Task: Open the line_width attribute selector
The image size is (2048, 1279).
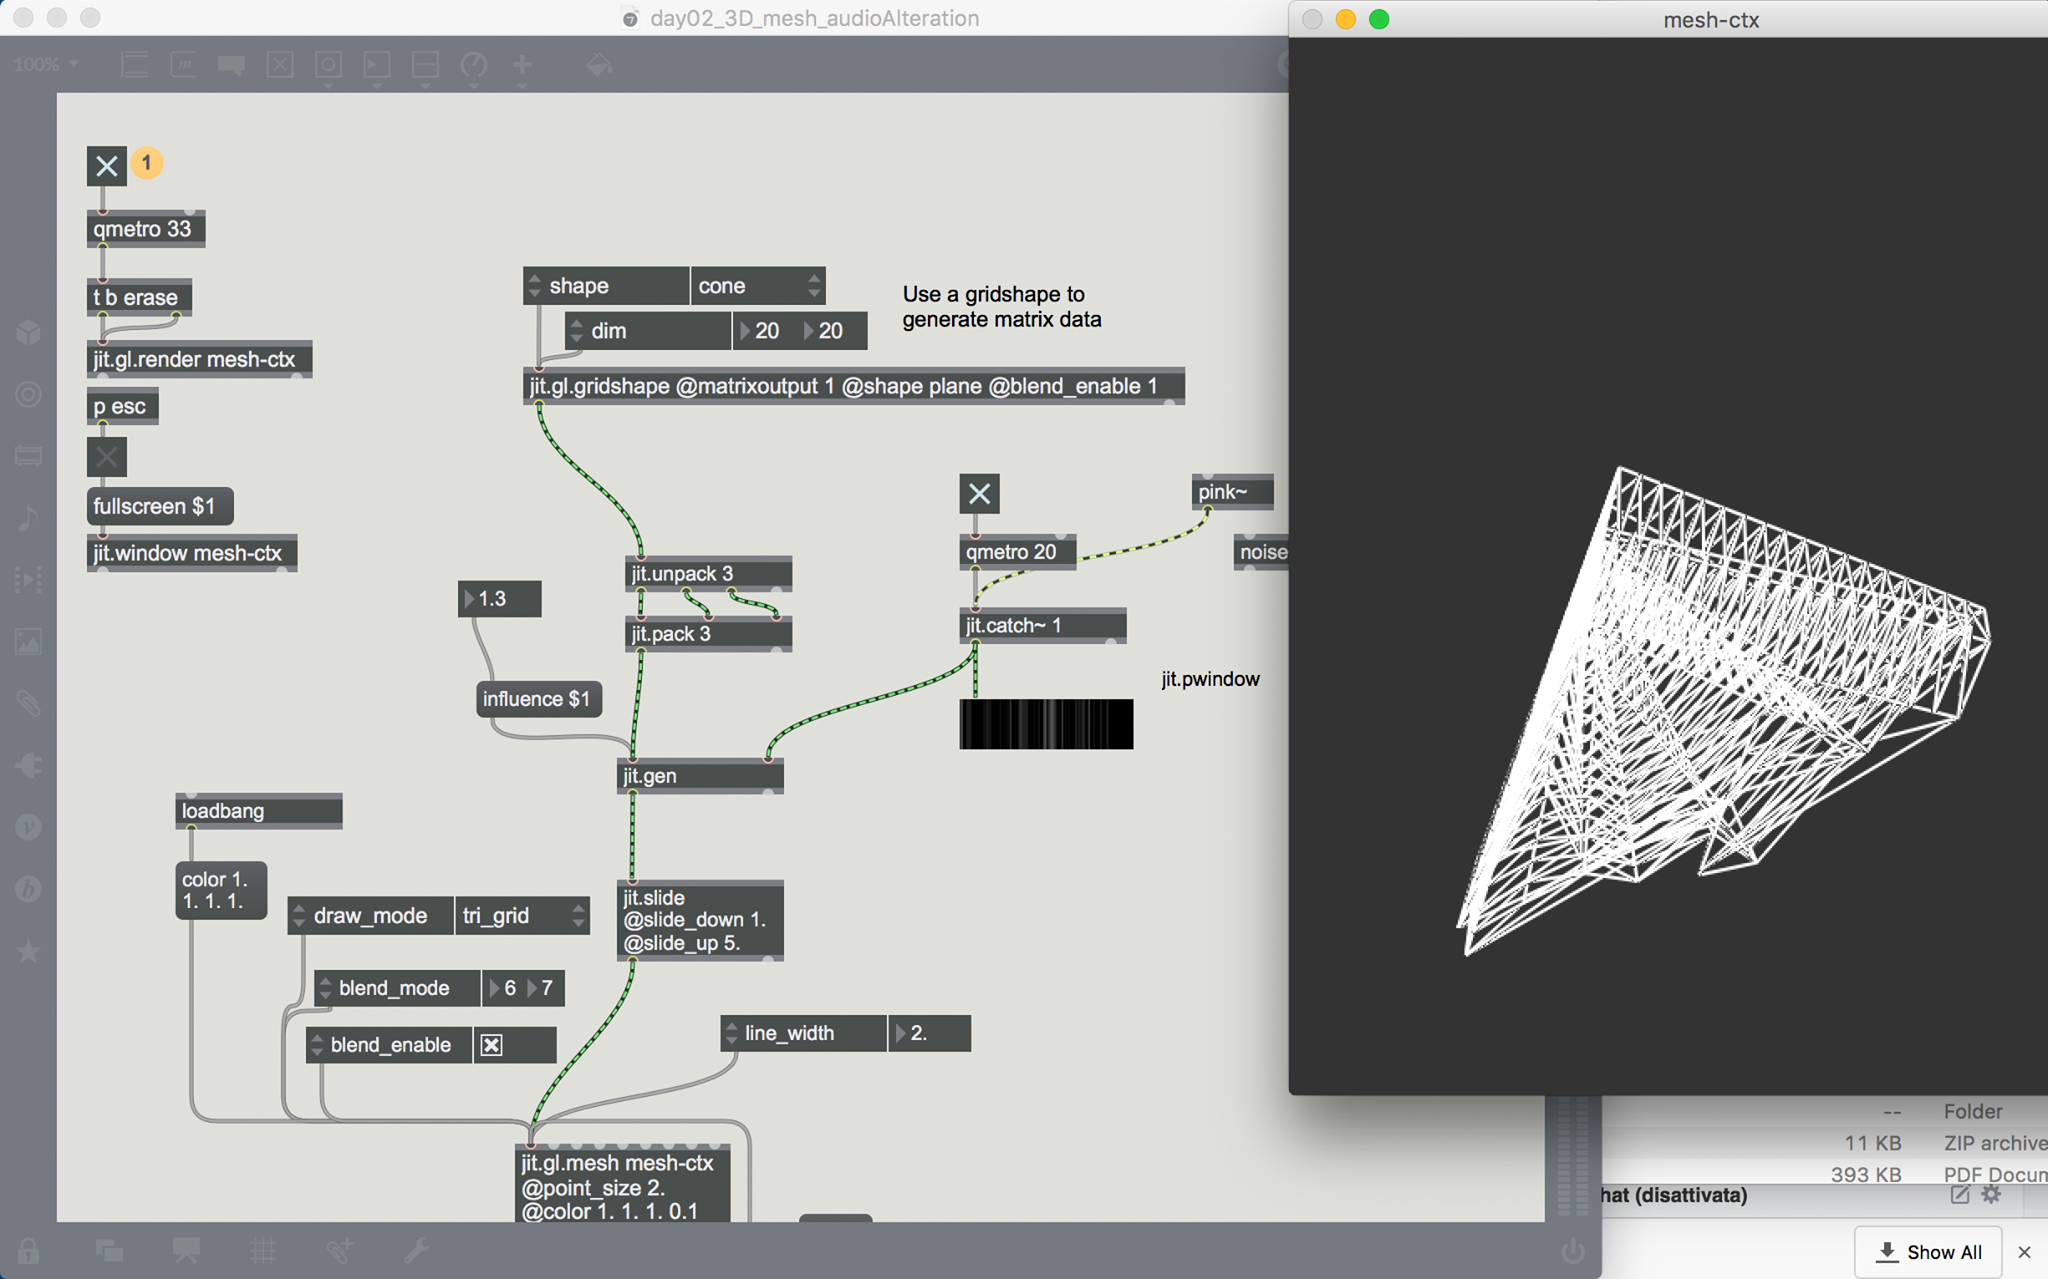Action: (x=804, y=1033)
